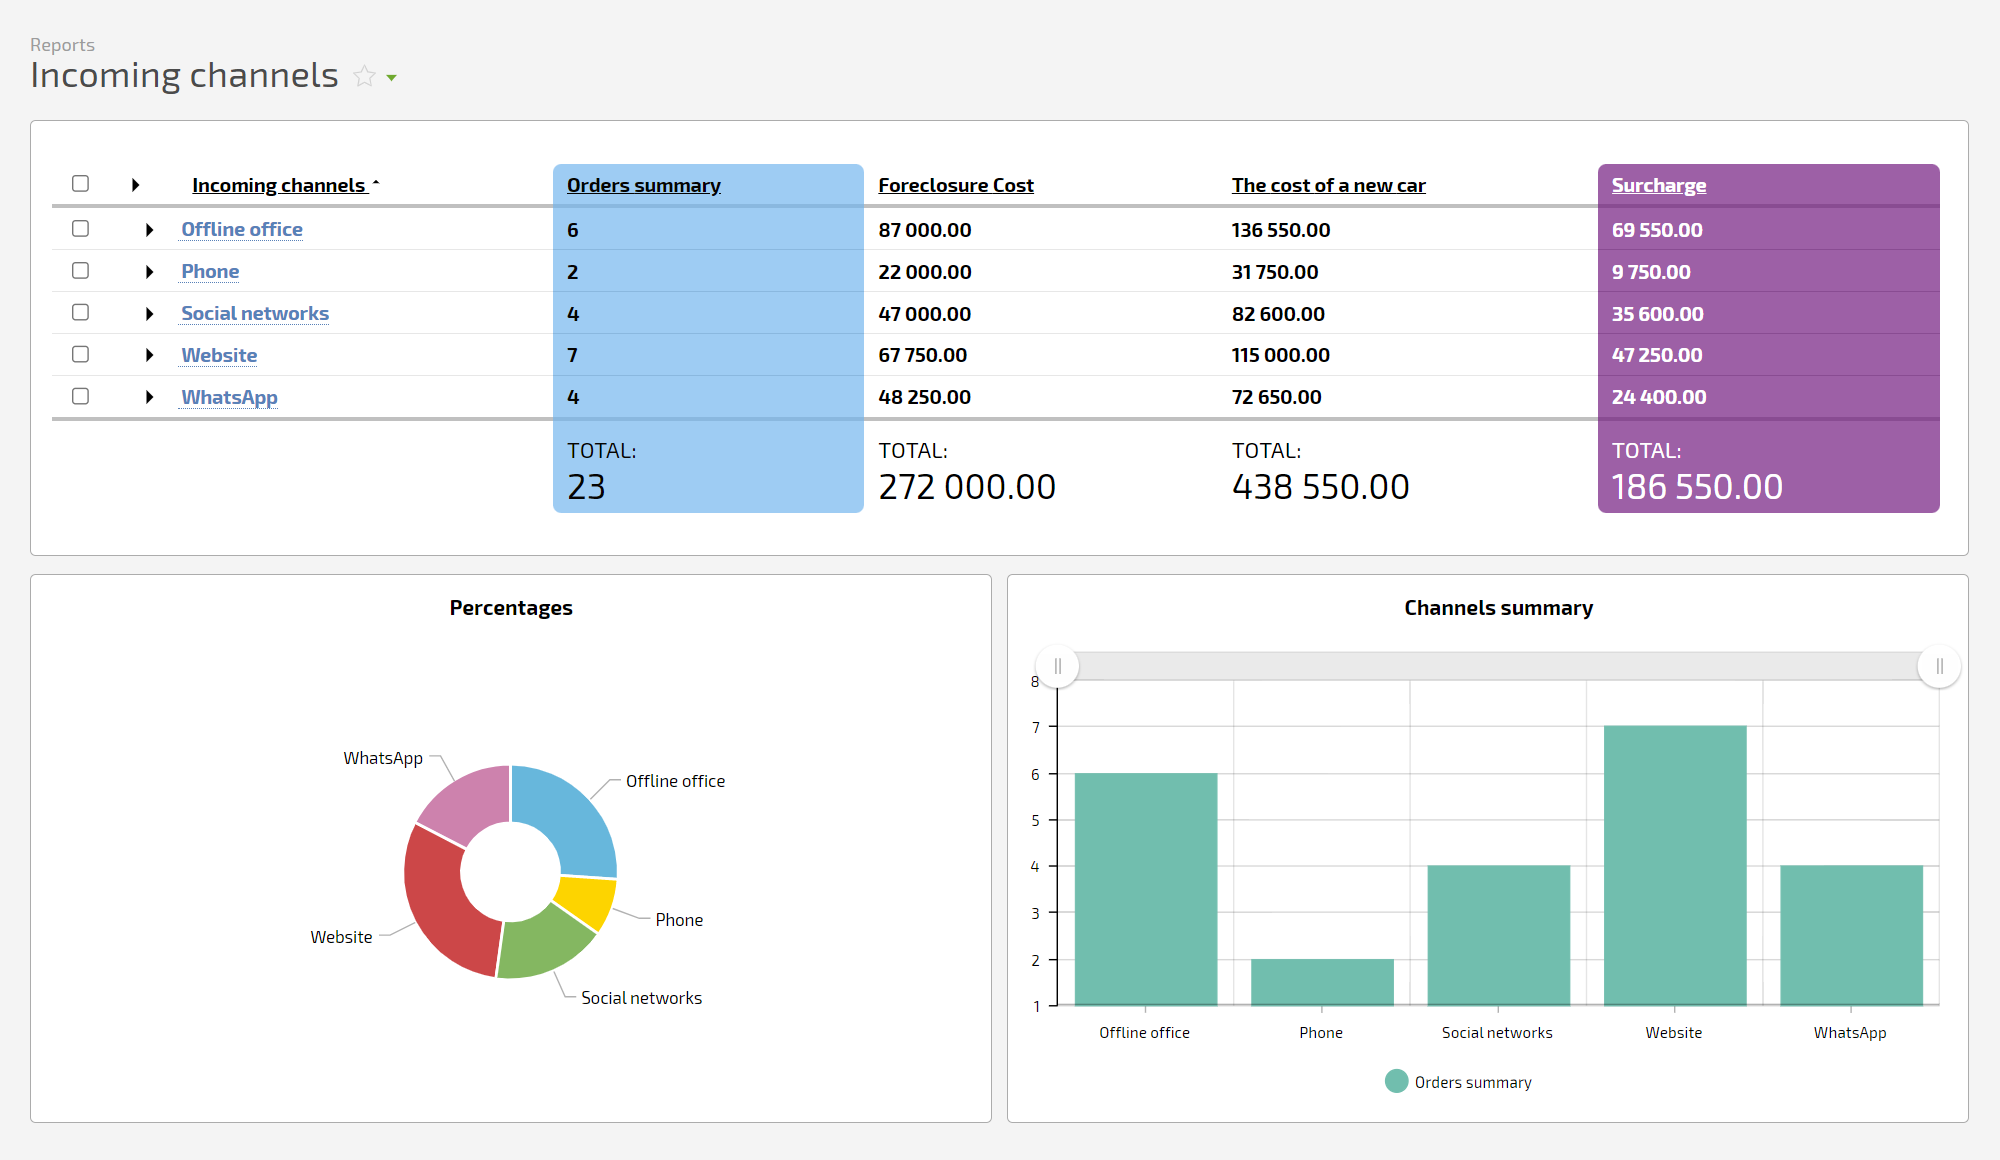Image resolution: width=2000 pixels, height=1160 pixels.
Task: Check the Offline office row checkbox
Action: point(81,229)
